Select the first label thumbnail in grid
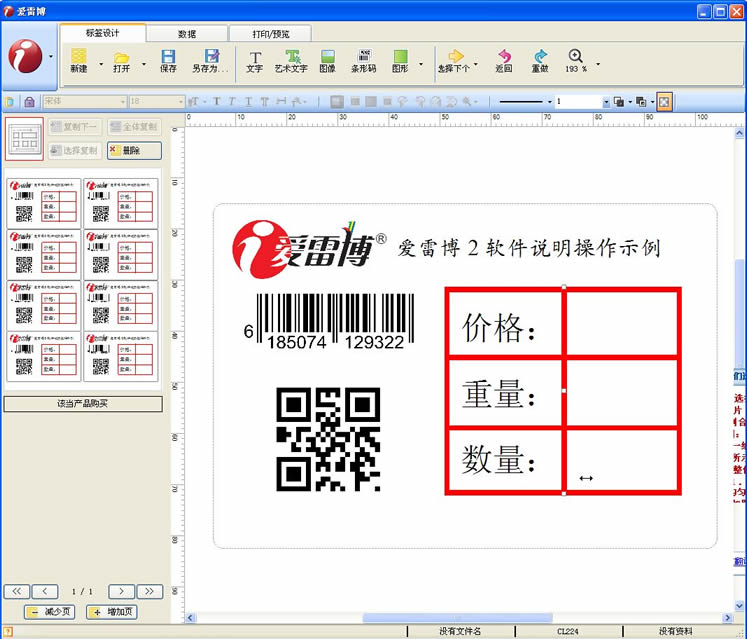Image resolution: width=747 pixels, height=639 pixels. pyautogui.click(x=43, y=203)
